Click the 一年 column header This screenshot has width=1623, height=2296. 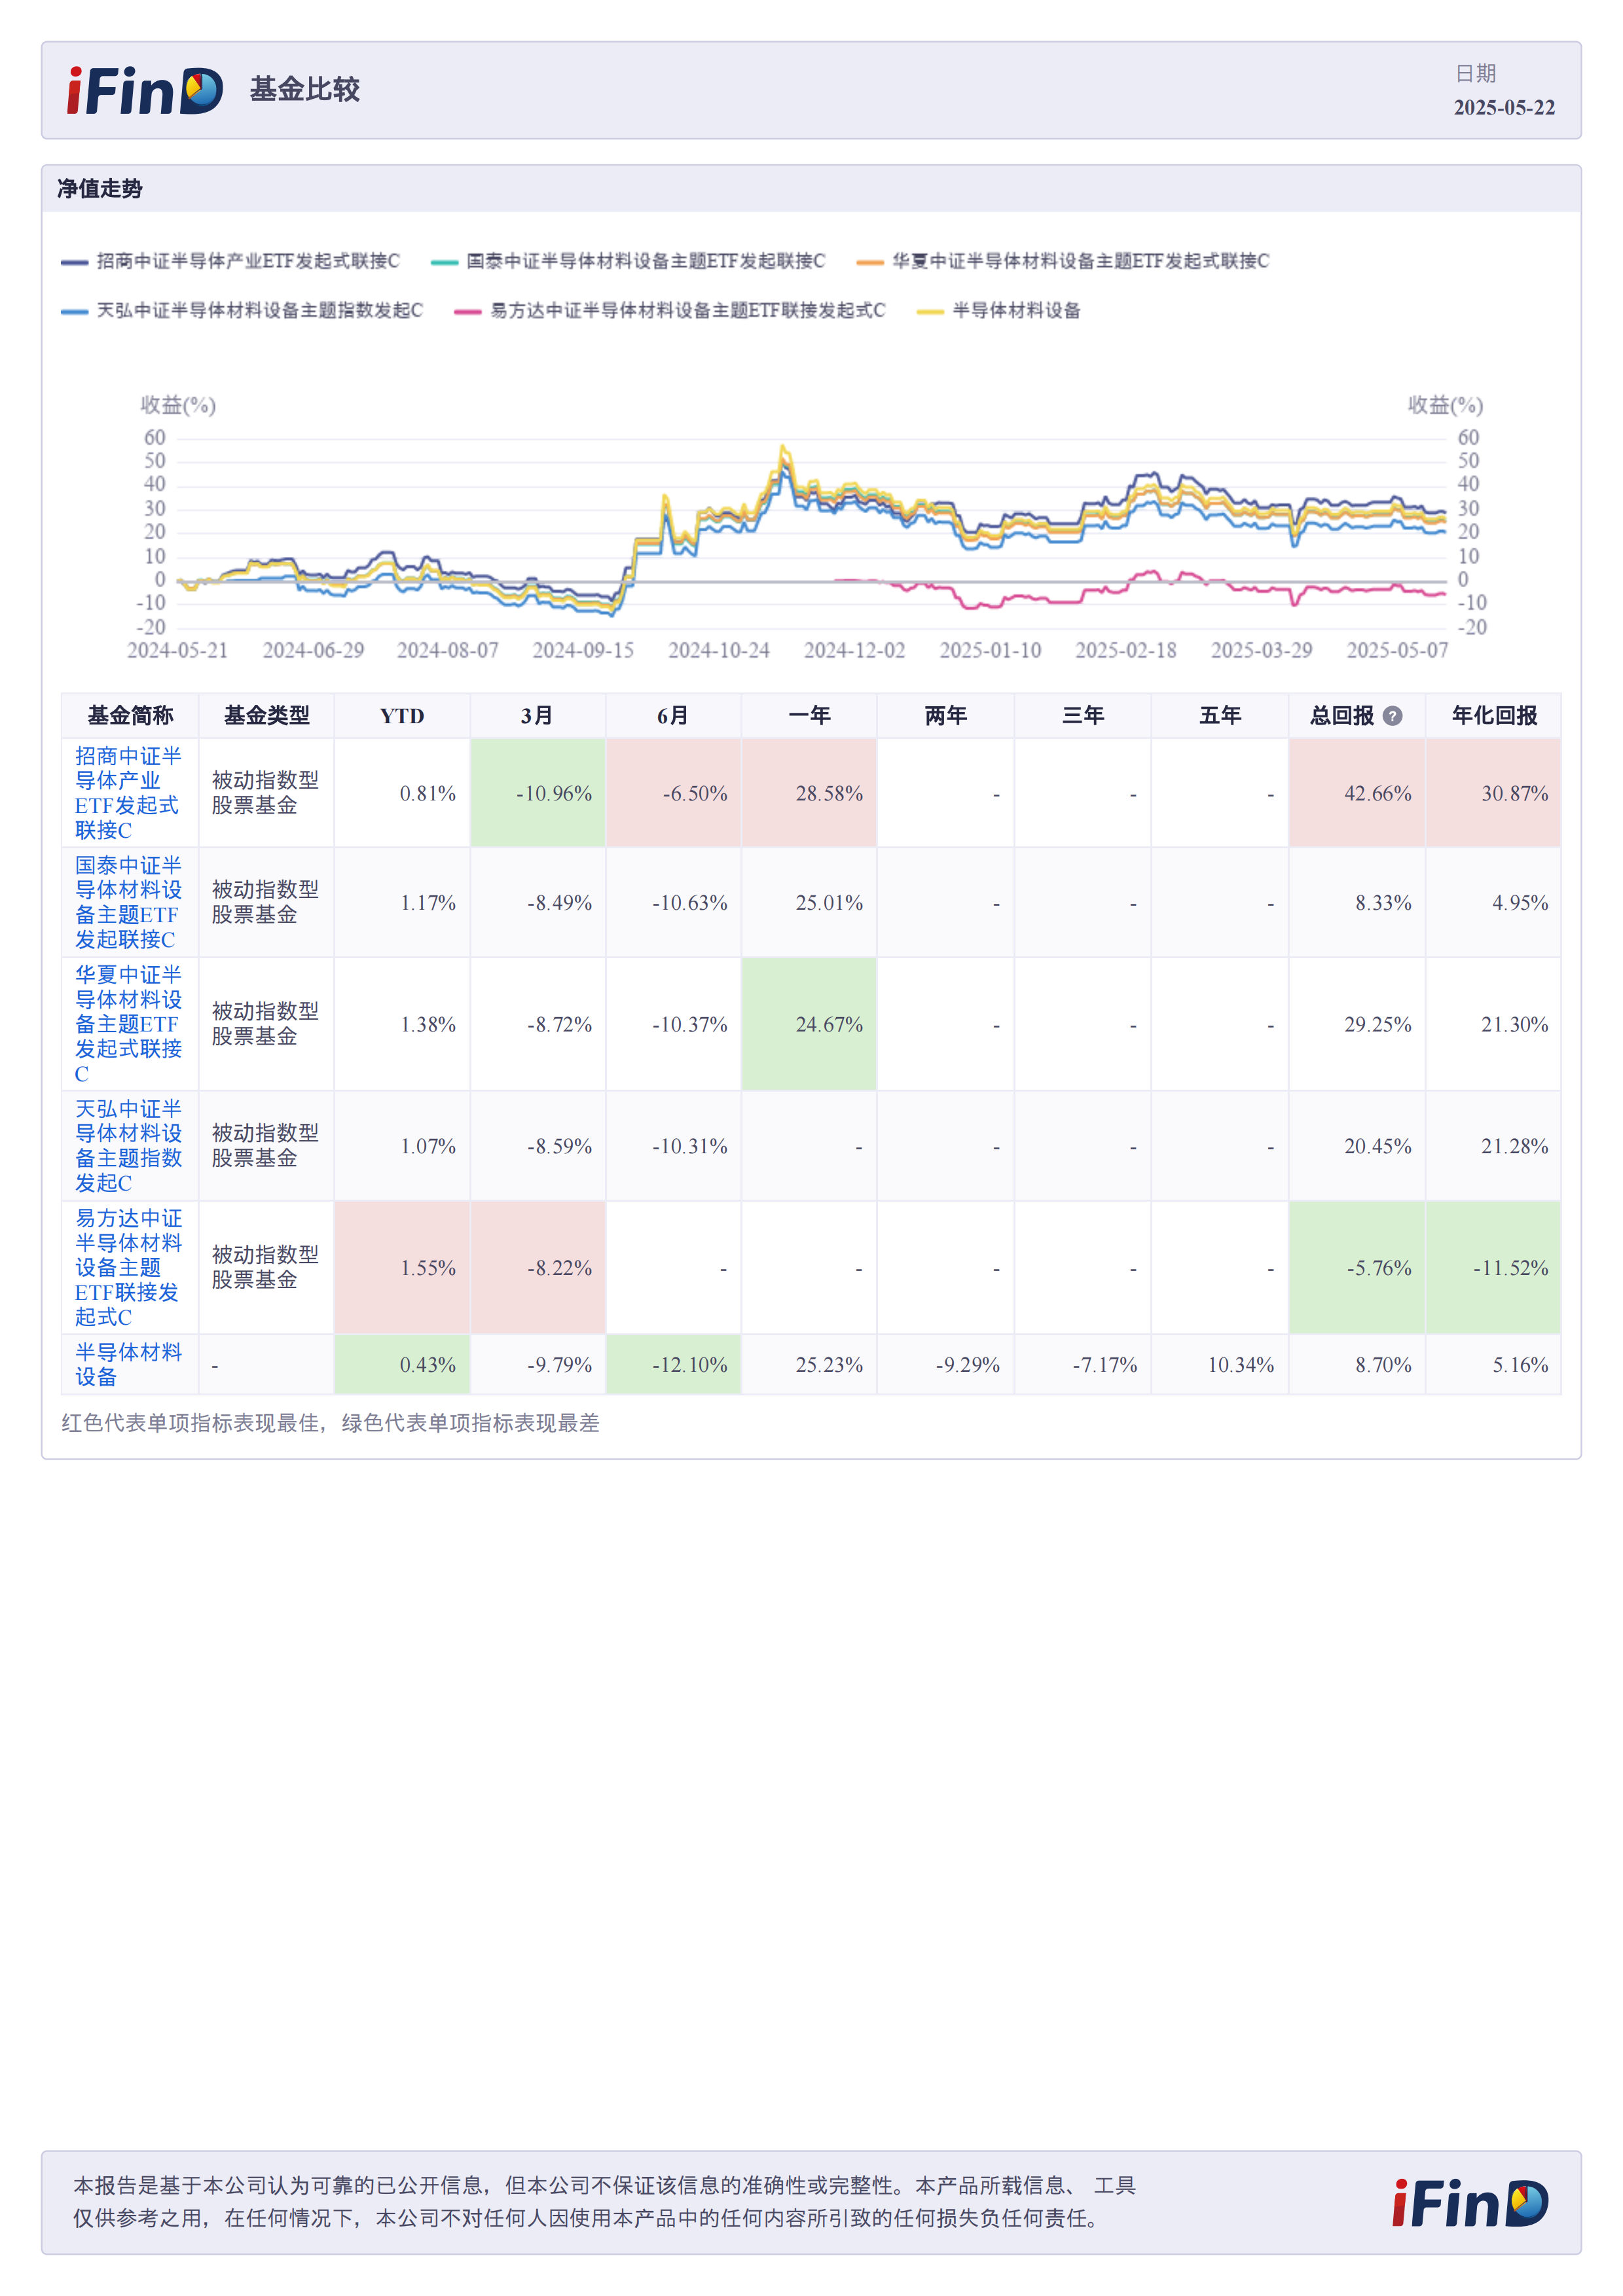[x=809, y=716]
